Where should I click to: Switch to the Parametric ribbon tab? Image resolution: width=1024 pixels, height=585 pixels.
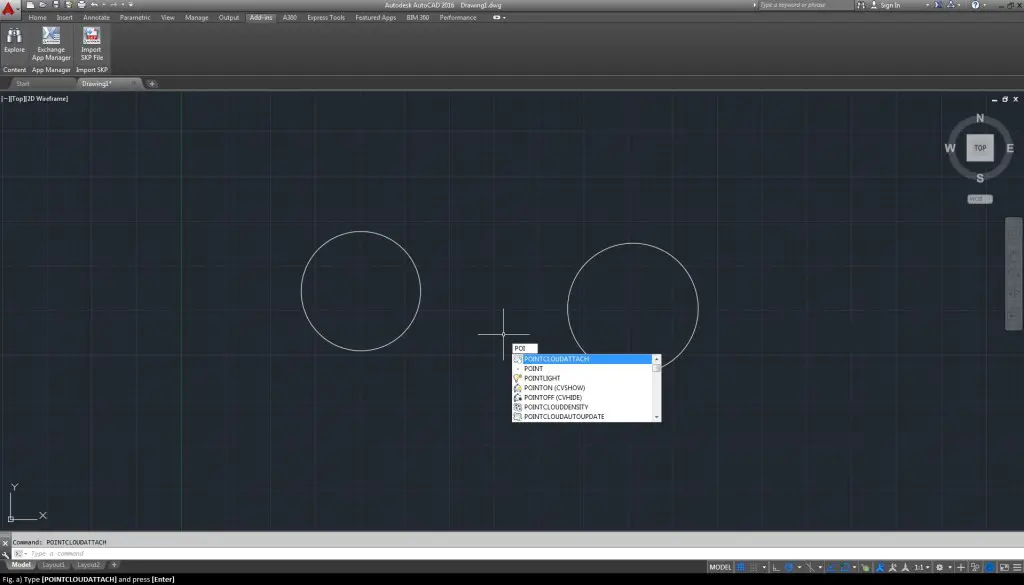point(135,17)
